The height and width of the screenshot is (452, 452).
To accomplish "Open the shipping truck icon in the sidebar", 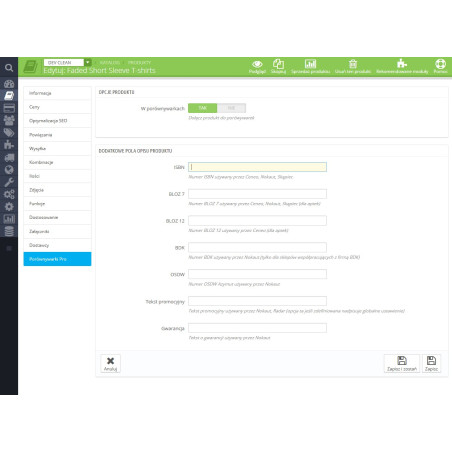I will point(9,158).
